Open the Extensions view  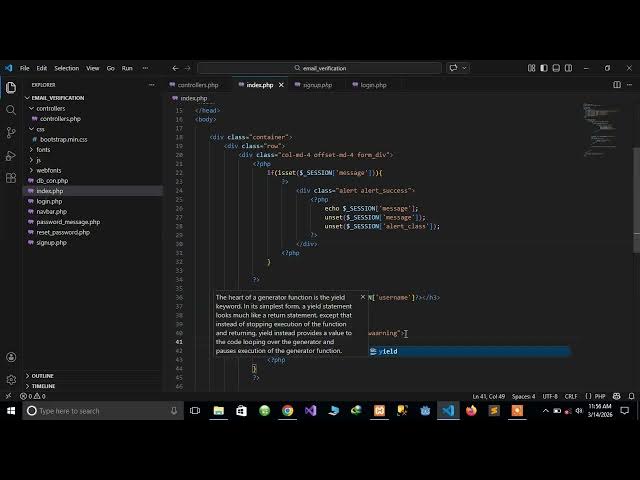pos(11,178)
